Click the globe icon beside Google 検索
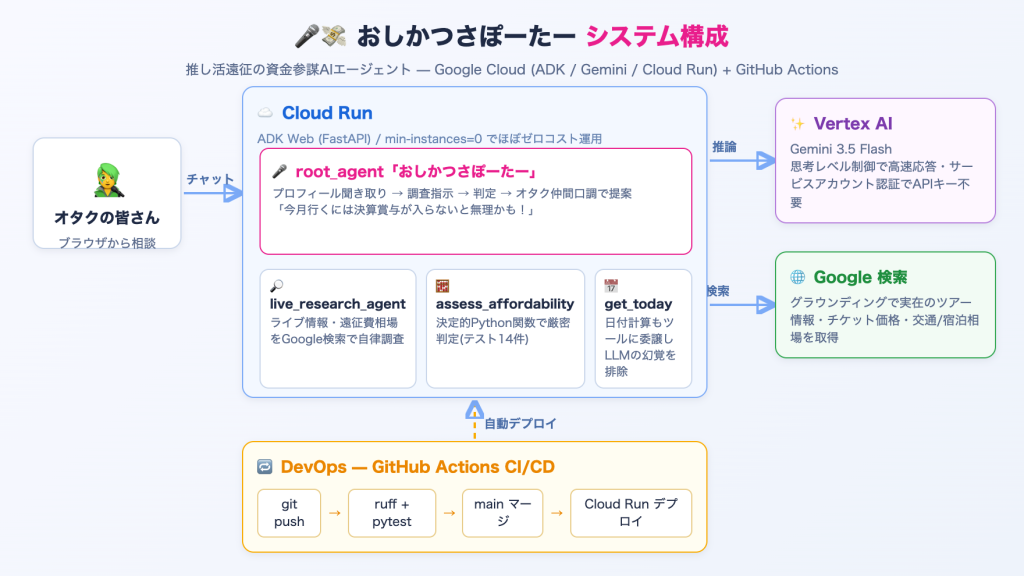 pos(797,277)
